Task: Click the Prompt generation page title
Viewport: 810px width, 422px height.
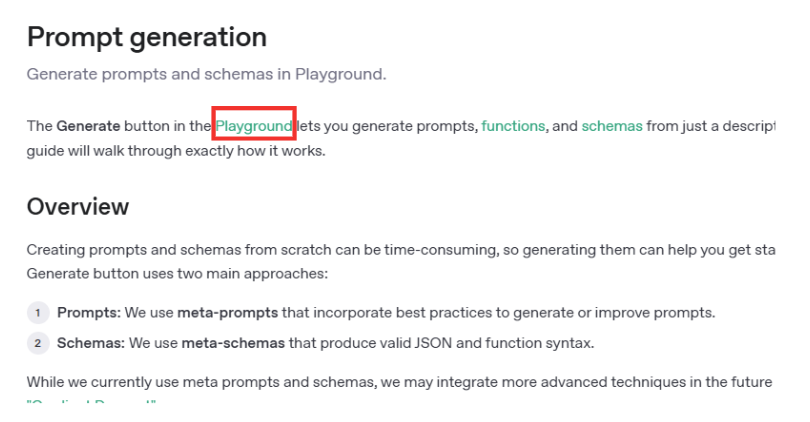Action: pos(146,38)
